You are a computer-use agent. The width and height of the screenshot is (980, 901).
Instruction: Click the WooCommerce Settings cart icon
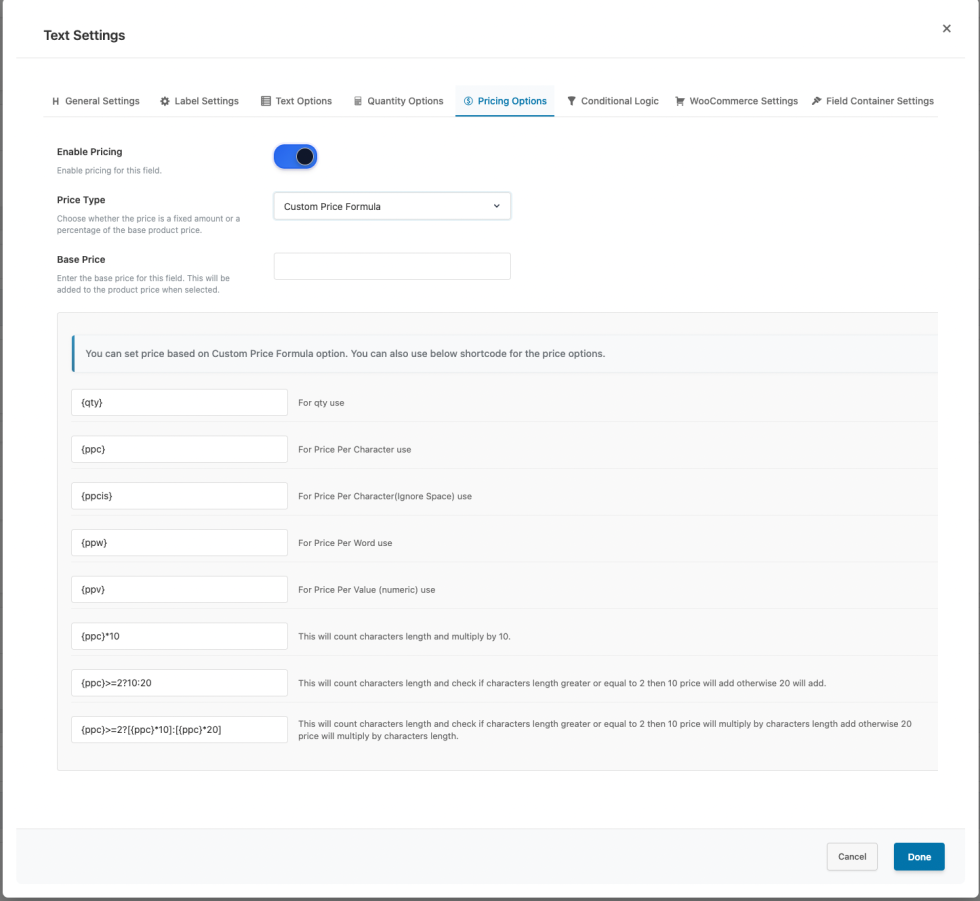pos(680,101)
